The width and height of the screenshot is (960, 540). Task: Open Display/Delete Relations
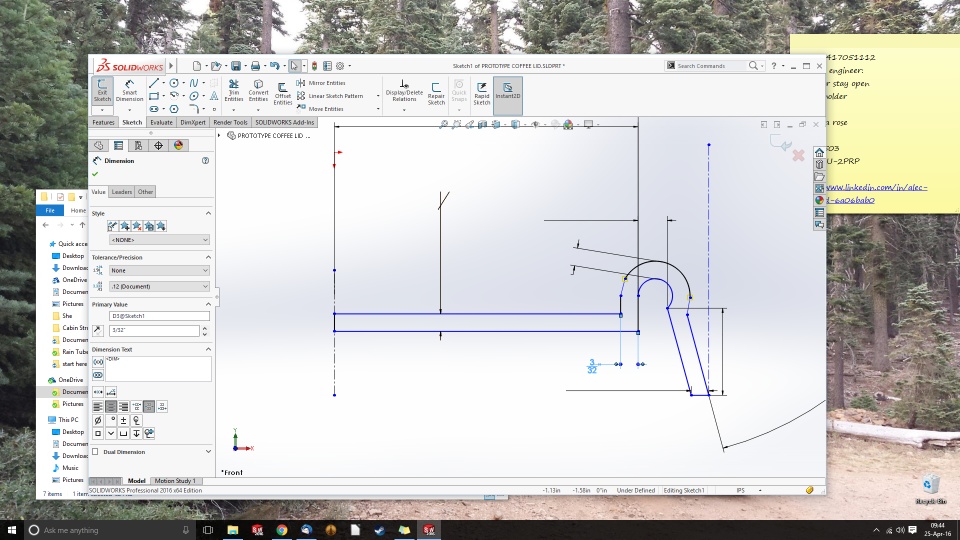[x=404, y=91]
